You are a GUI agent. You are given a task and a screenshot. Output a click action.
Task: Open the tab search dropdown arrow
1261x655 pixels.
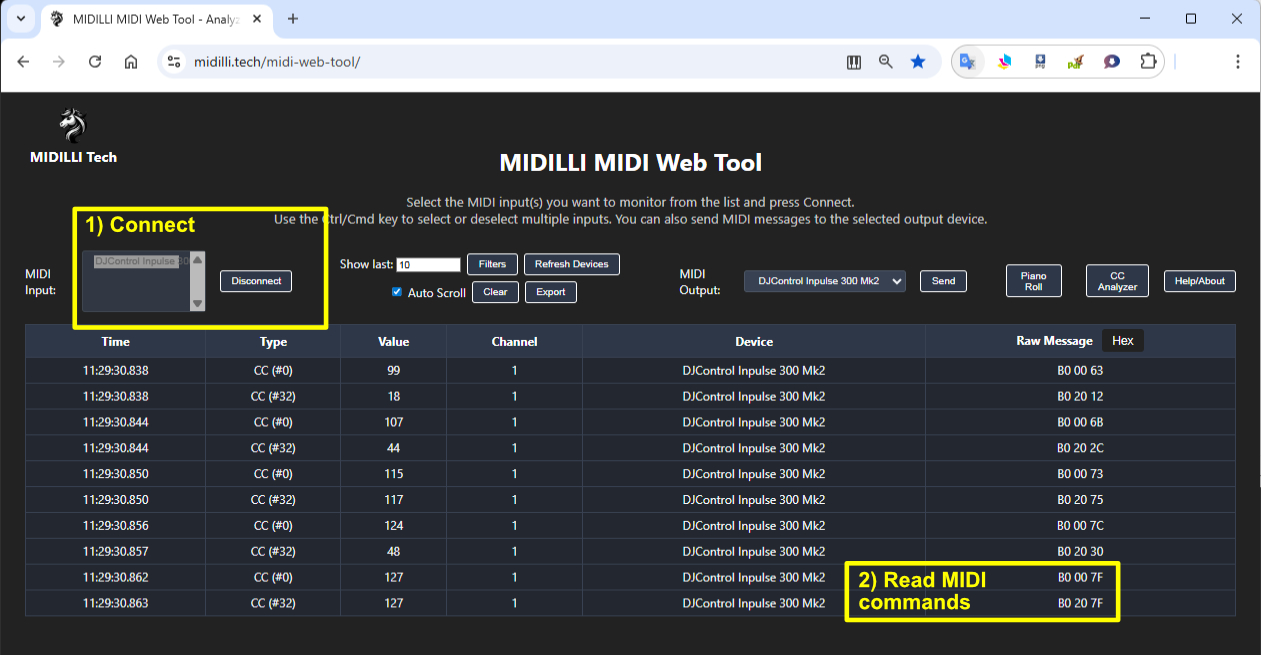point(21,19)
